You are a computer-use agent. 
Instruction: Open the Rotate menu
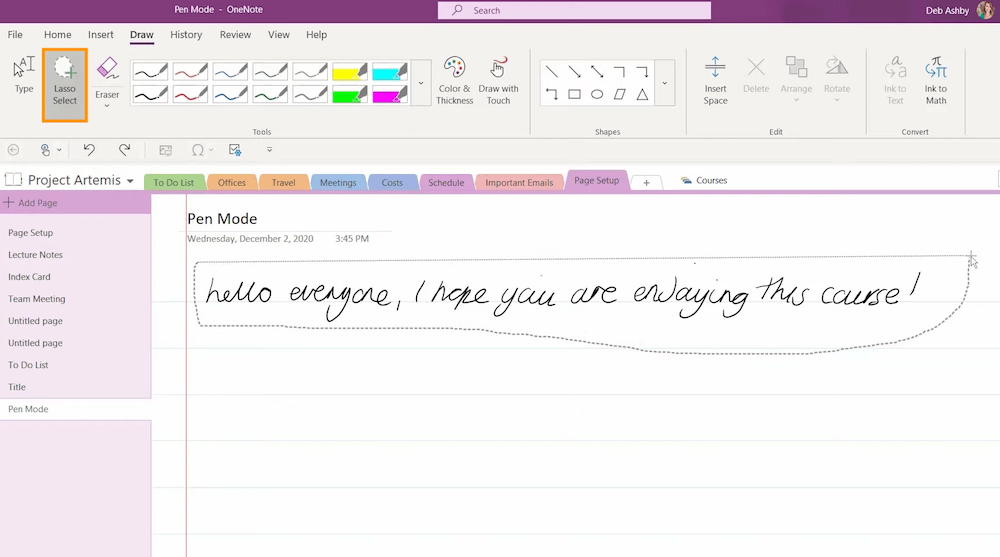(837, 78)
